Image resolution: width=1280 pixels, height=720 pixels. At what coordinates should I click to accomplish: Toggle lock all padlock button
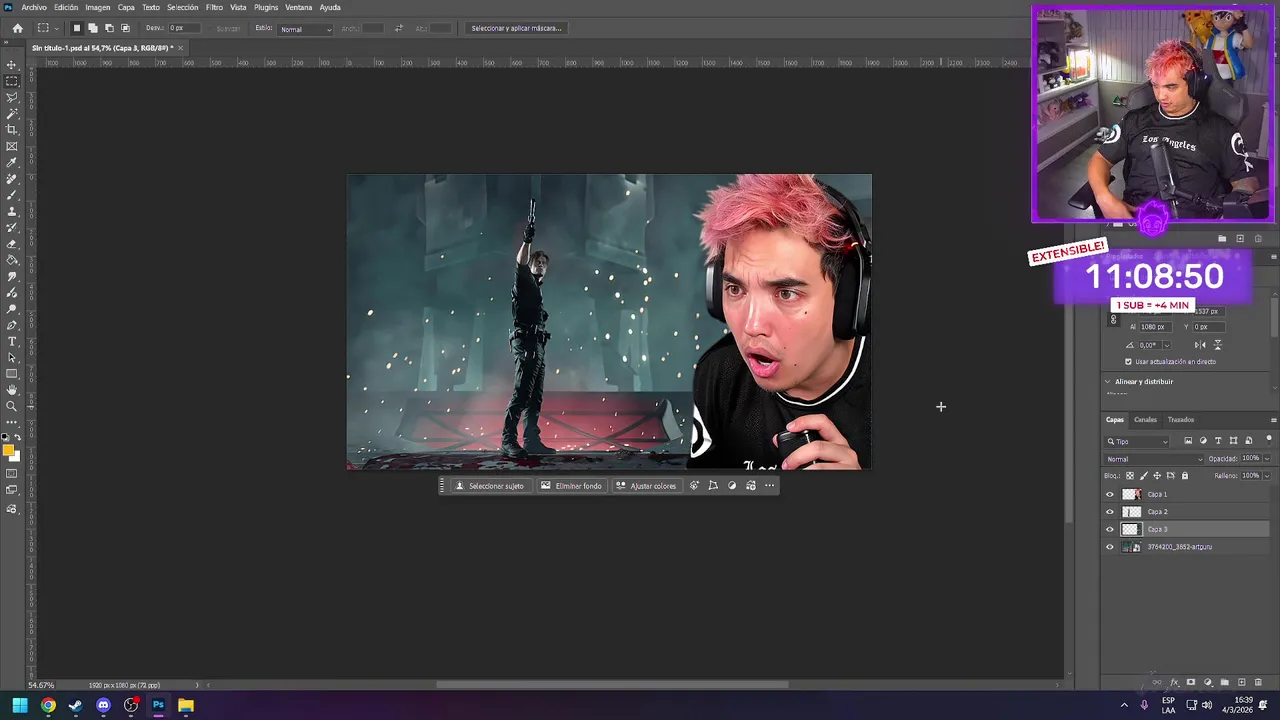(1185, 476)
